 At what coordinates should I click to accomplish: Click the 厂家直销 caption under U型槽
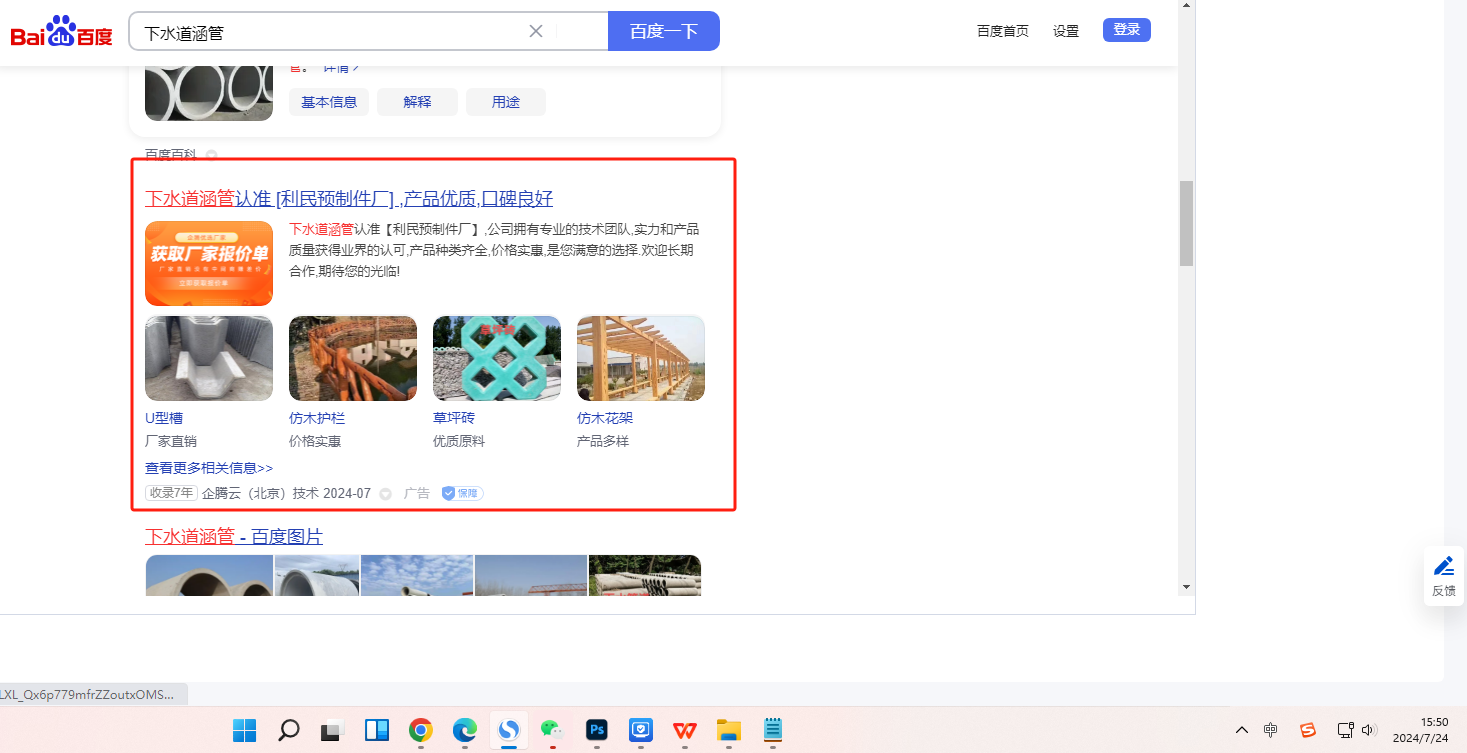coord(173,441)
